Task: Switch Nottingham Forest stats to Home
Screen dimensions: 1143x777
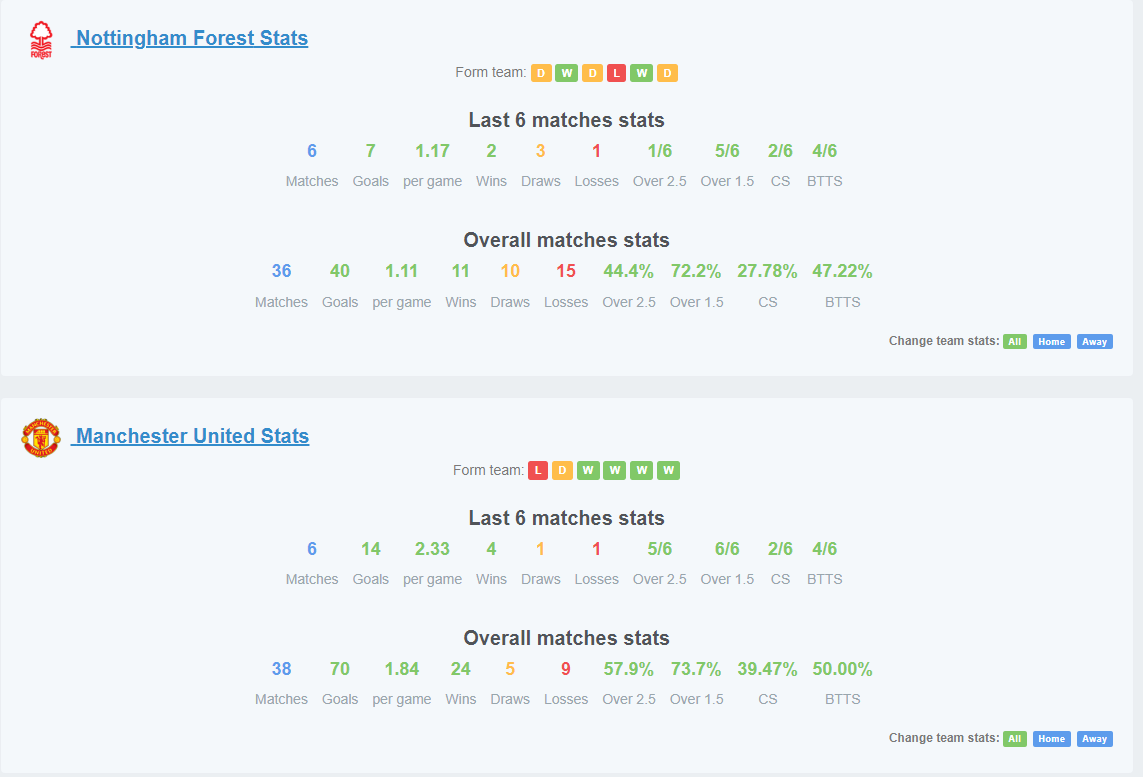Action: pos(1051,341)
